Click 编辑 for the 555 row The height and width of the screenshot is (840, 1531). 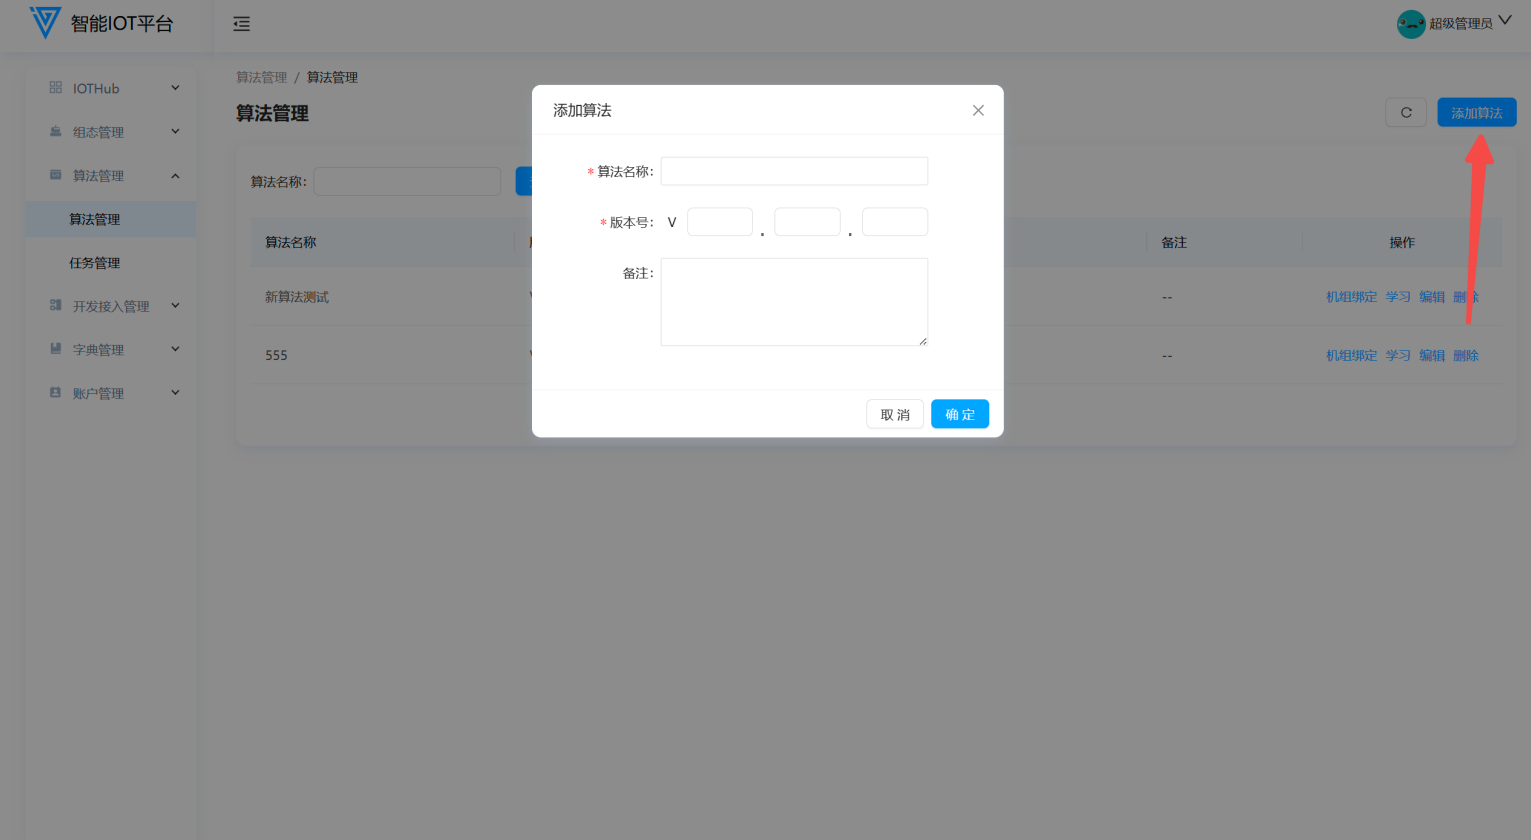1432,356
